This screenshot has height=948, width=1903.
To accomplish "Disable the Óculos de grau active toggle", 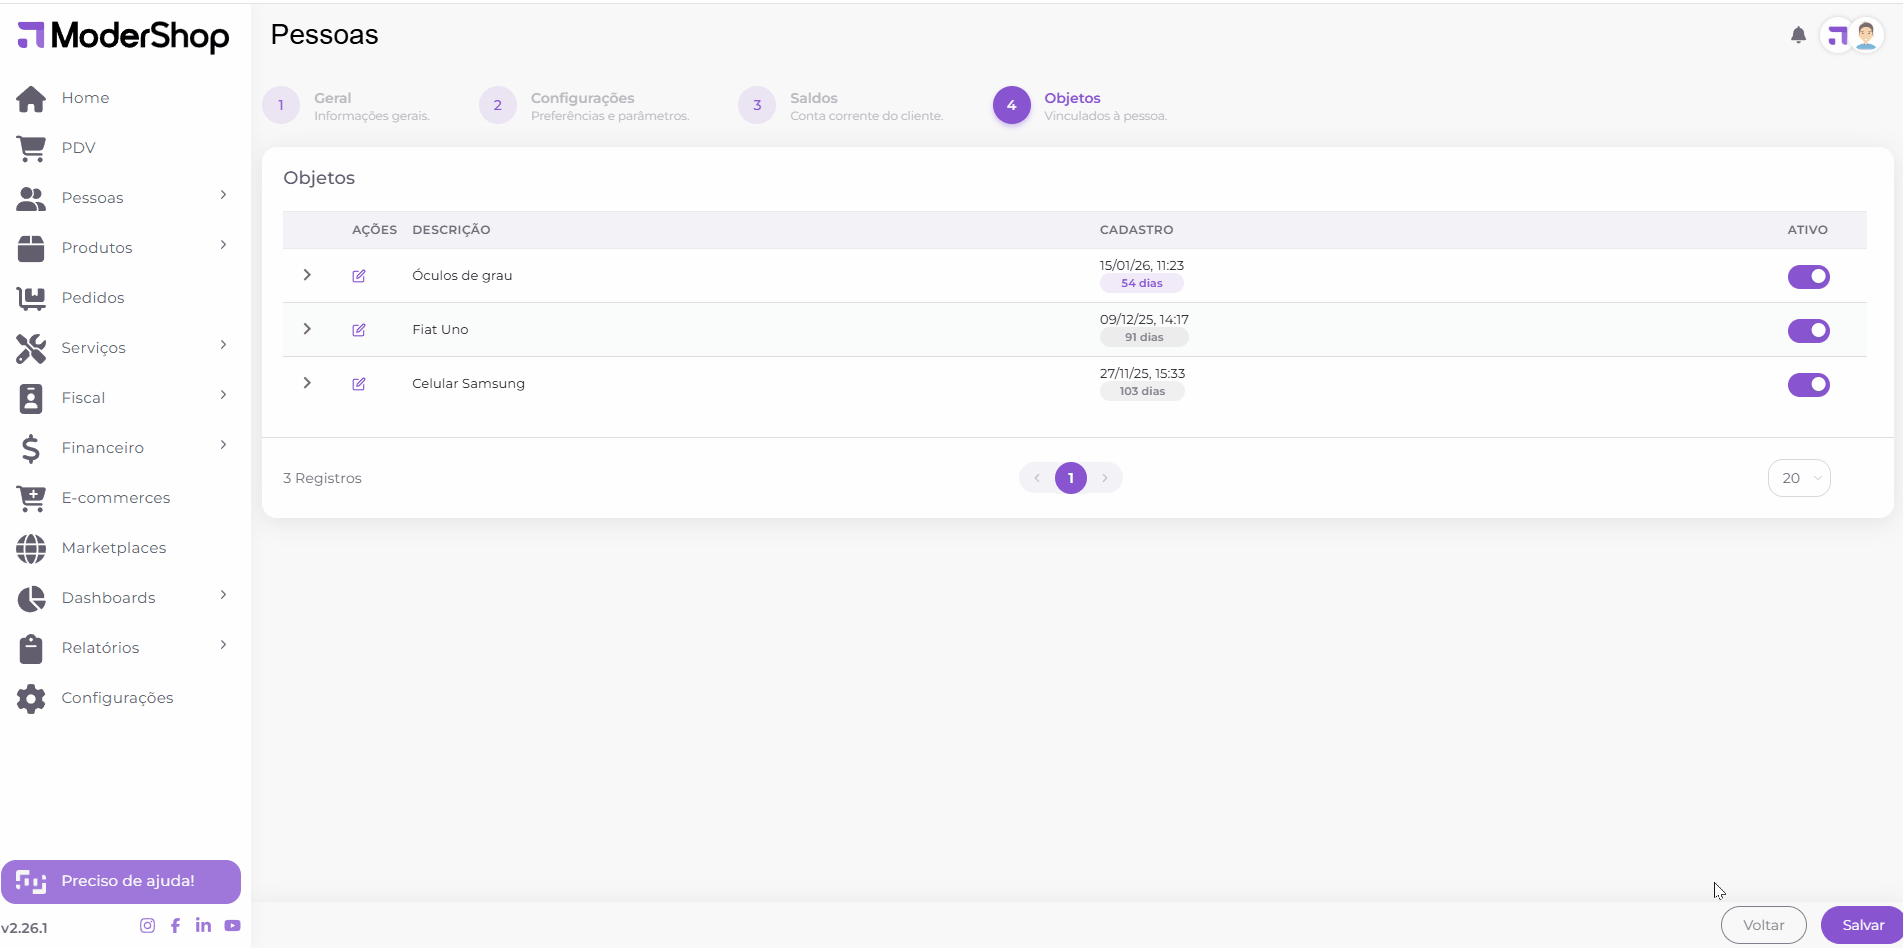I will pyautogui.click(x=1808, y=277).
